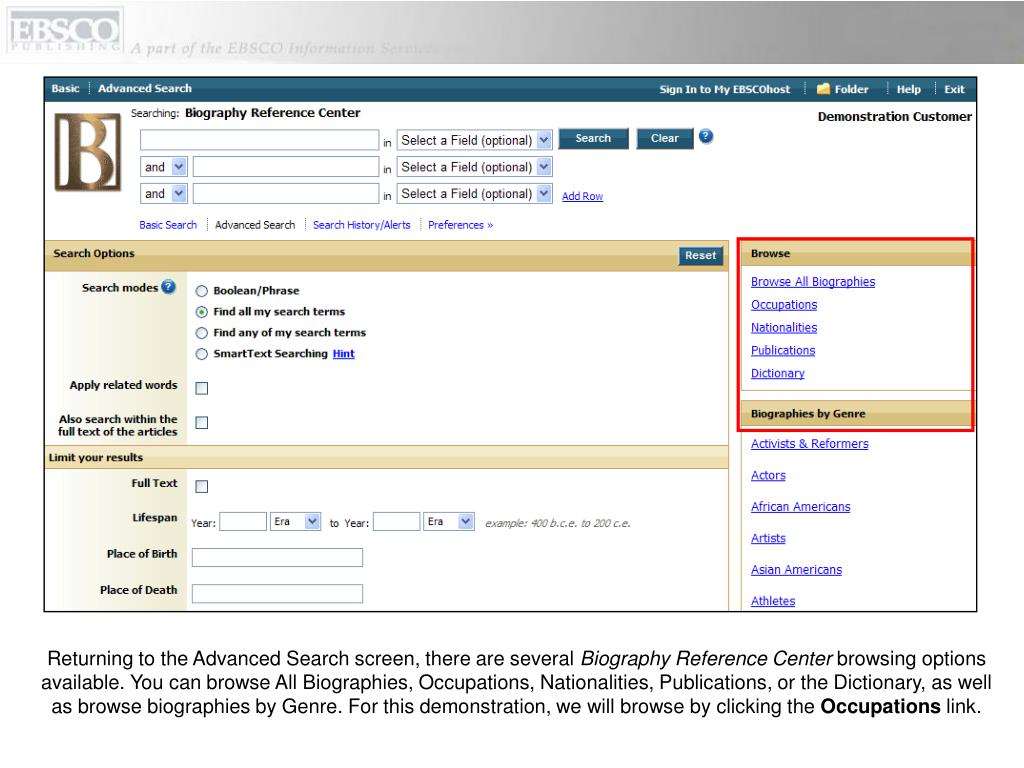Open the third row 'and' operator dropdown
1024x768 pixels.
point(164,194)
